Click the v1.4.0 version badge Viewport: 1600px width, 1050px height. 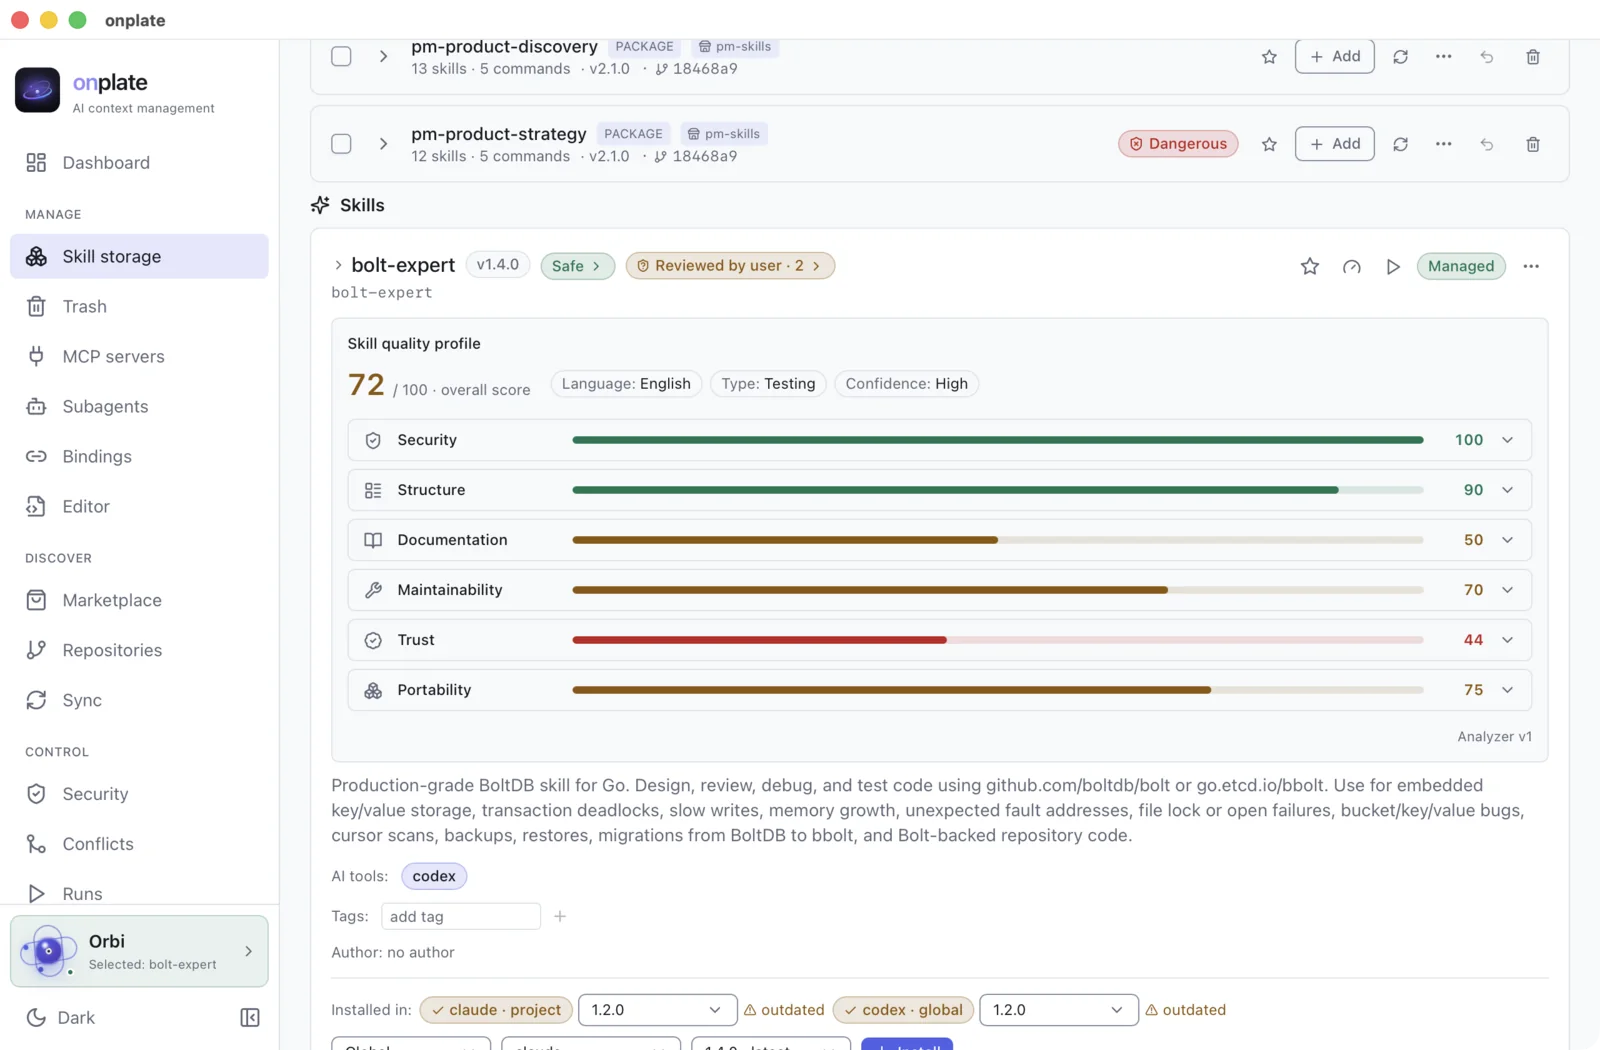tap(498, 265)
